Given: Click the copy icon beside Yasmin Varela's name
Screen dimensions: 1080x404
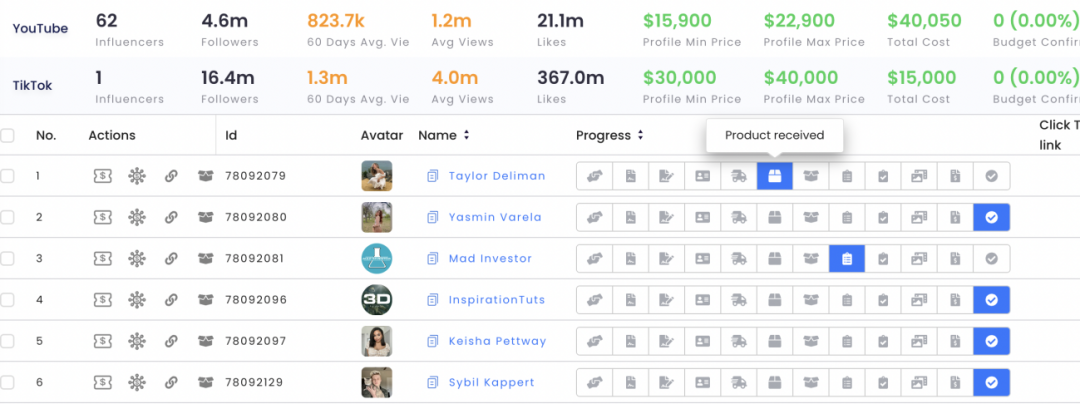Looking at the screenshot, I should click(432, 217).
